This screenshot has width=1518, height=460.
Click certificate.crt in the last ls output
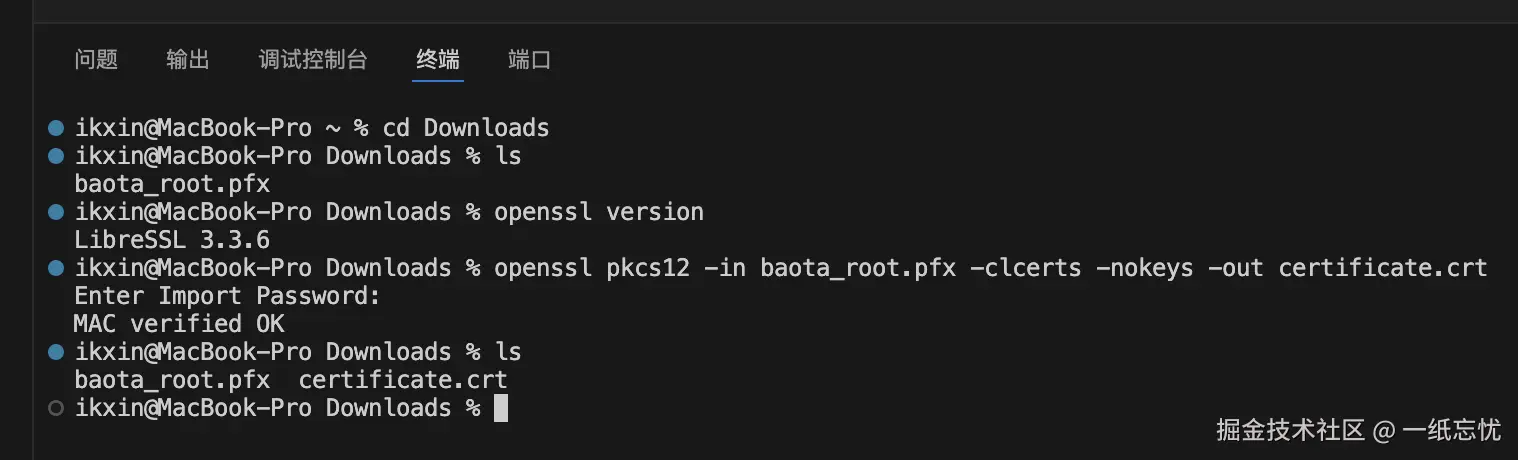403,380
